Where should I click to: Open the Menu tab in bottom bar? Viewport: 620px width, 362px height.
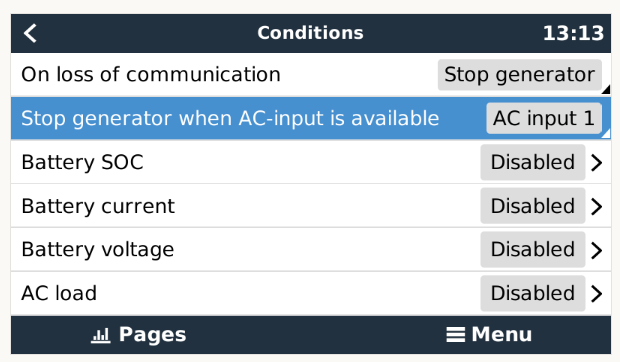[x=489, y=335]
